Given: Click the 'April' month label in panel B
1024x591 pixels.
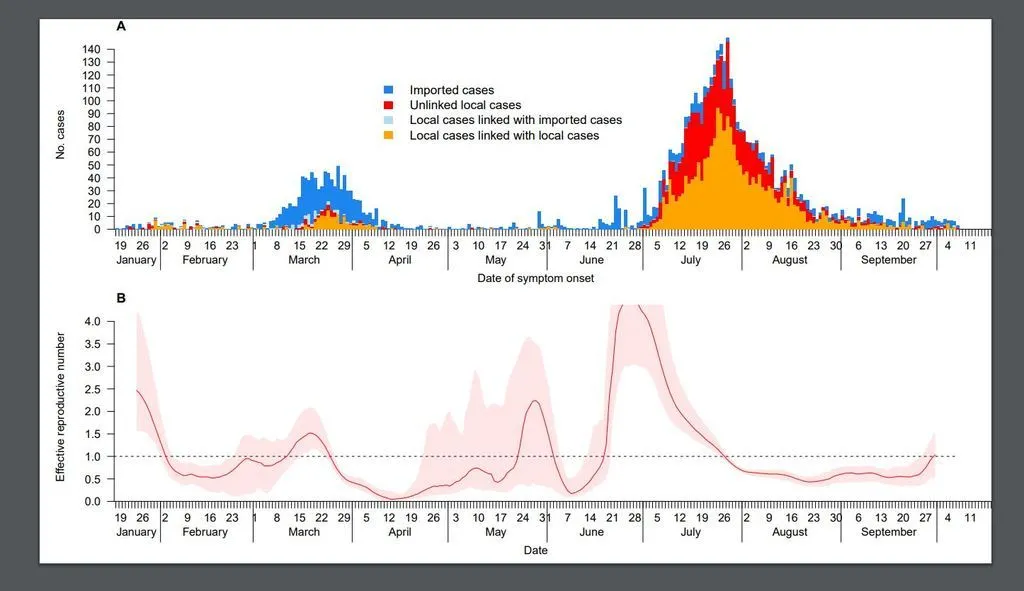Looking at the screenshot, I should [400, 532].
